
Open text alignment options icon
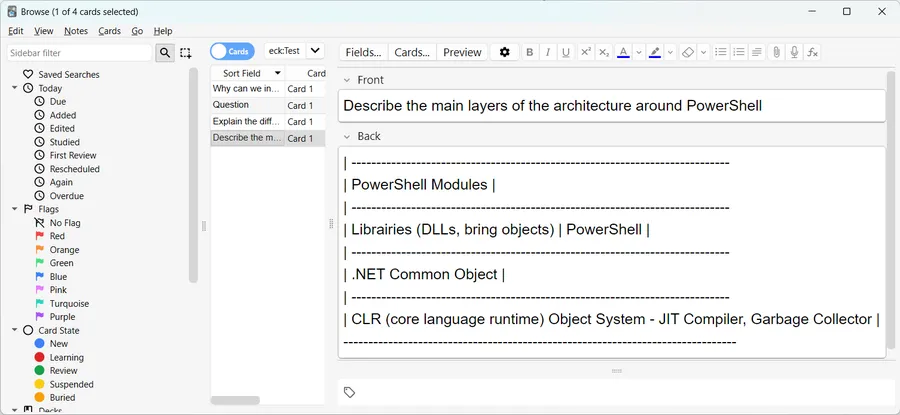[x=757, y=52]
